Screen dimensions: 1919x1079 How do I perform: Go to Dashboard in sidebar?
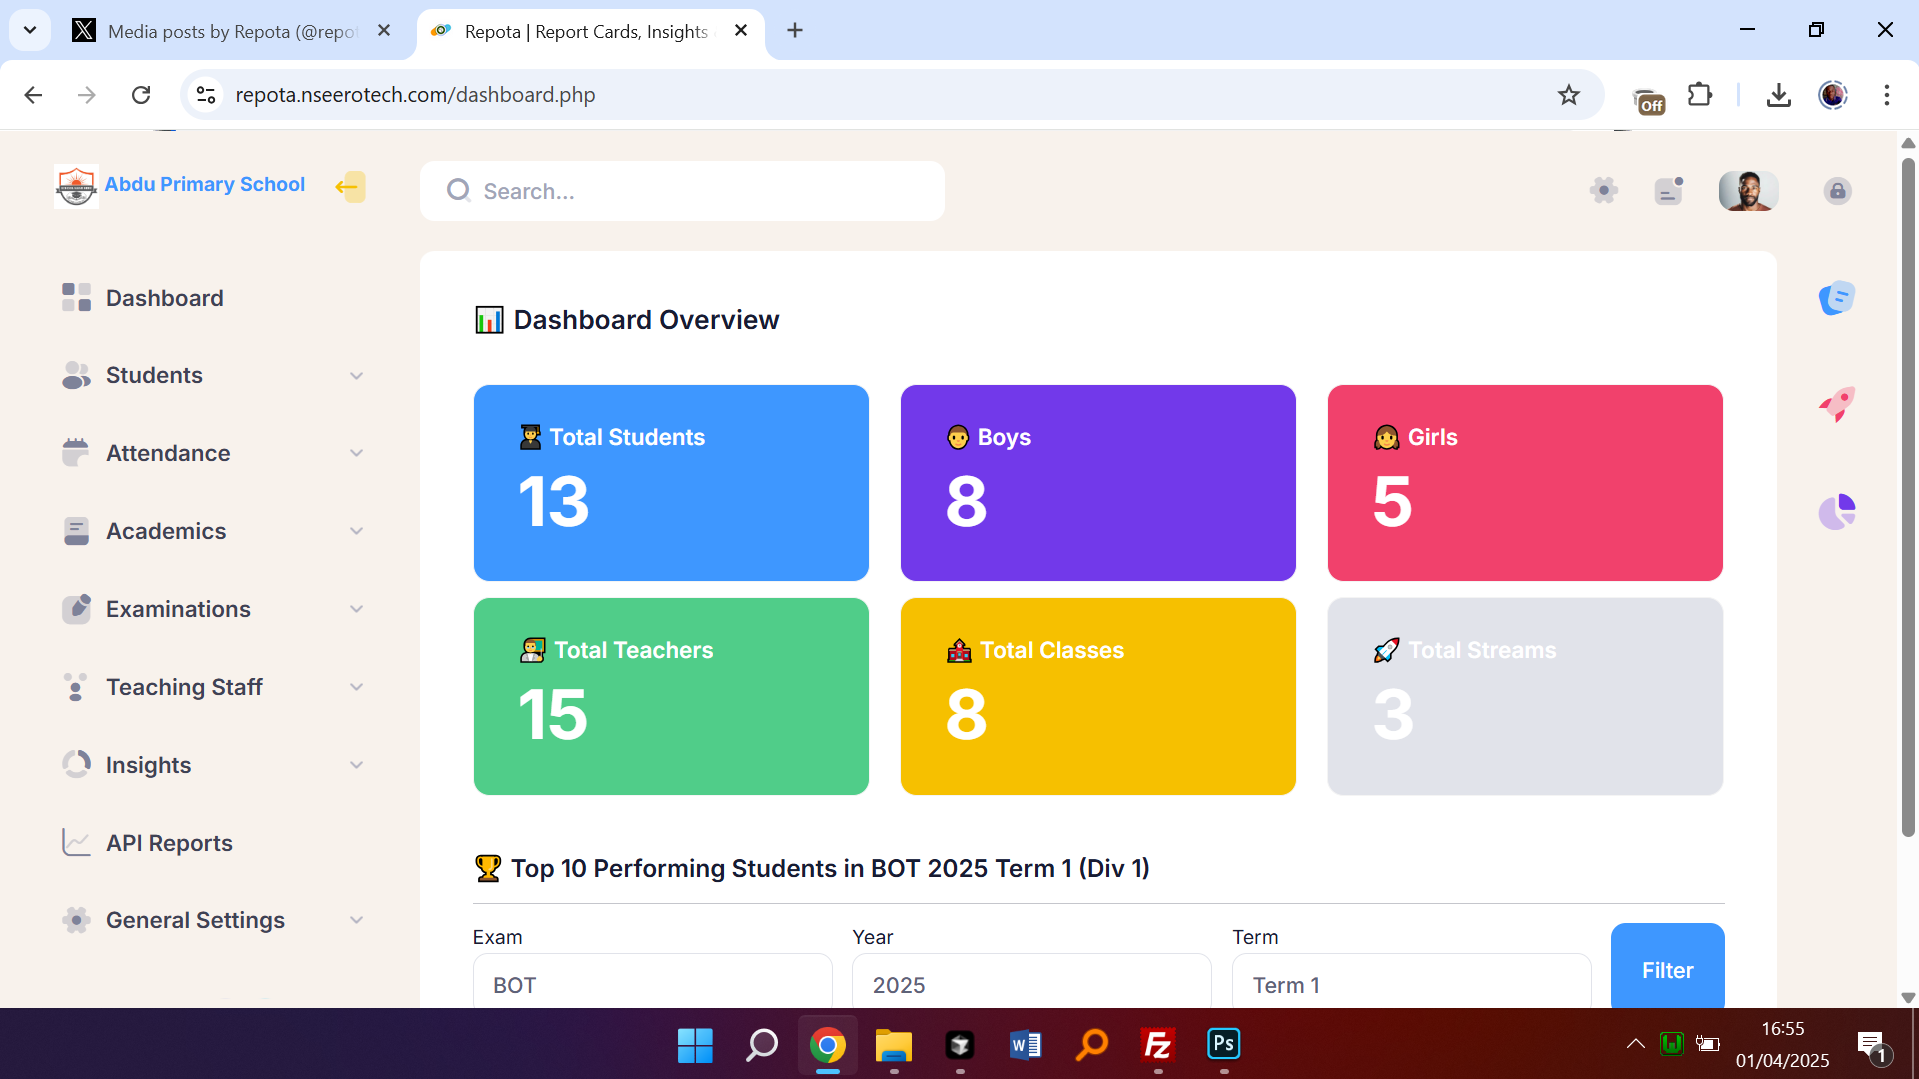[x=165, y=298]
